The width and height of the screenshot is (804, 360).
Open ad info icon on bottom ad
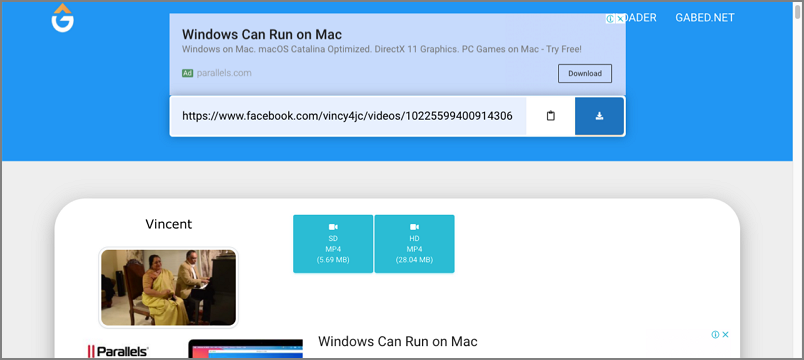(715, 334)
